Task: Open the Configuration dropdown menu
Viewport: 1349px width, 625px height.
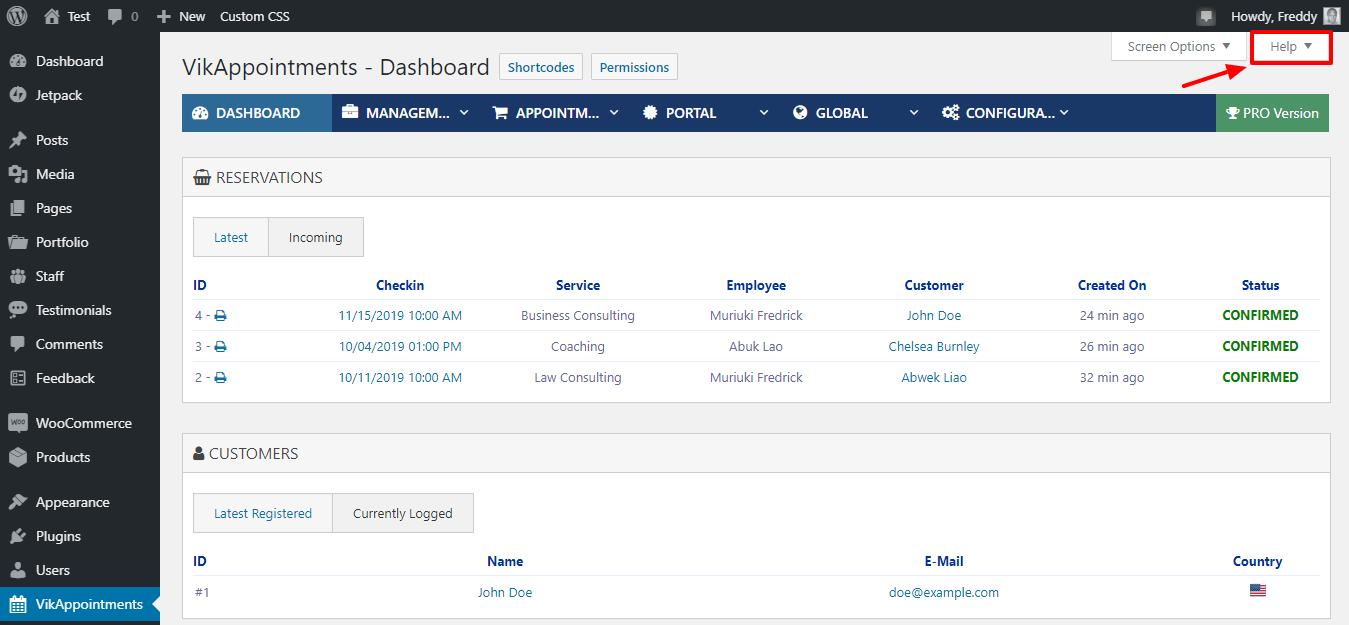Action: pos(1006,113)
